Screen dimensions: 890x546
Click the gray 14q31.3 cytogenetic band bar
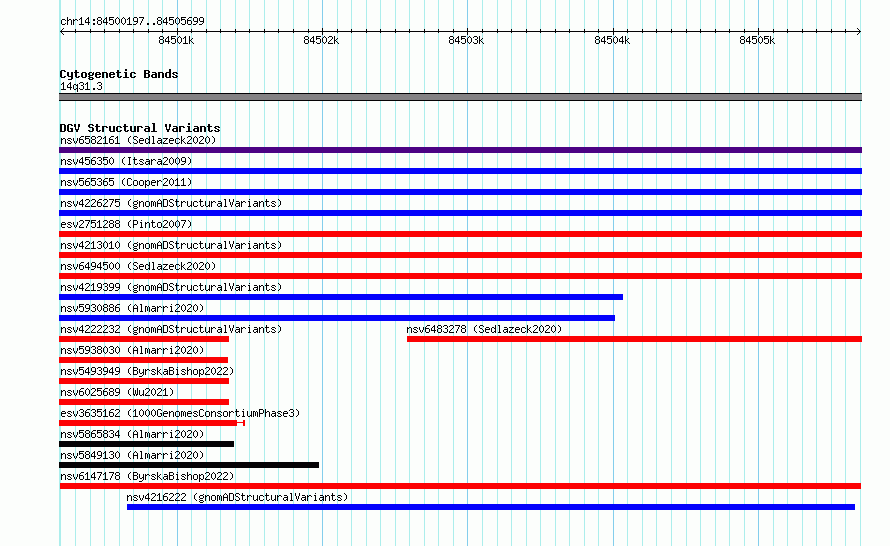point(460,97)
